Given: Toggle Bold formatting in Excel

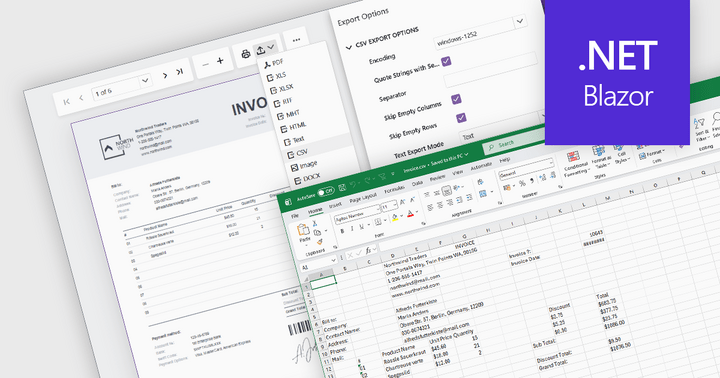Looking at the screenshot, I should [342, 231].
